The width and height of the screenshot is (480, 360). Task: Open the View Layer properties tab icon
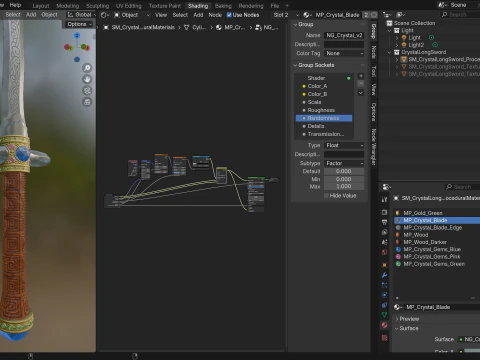point(384,232)
